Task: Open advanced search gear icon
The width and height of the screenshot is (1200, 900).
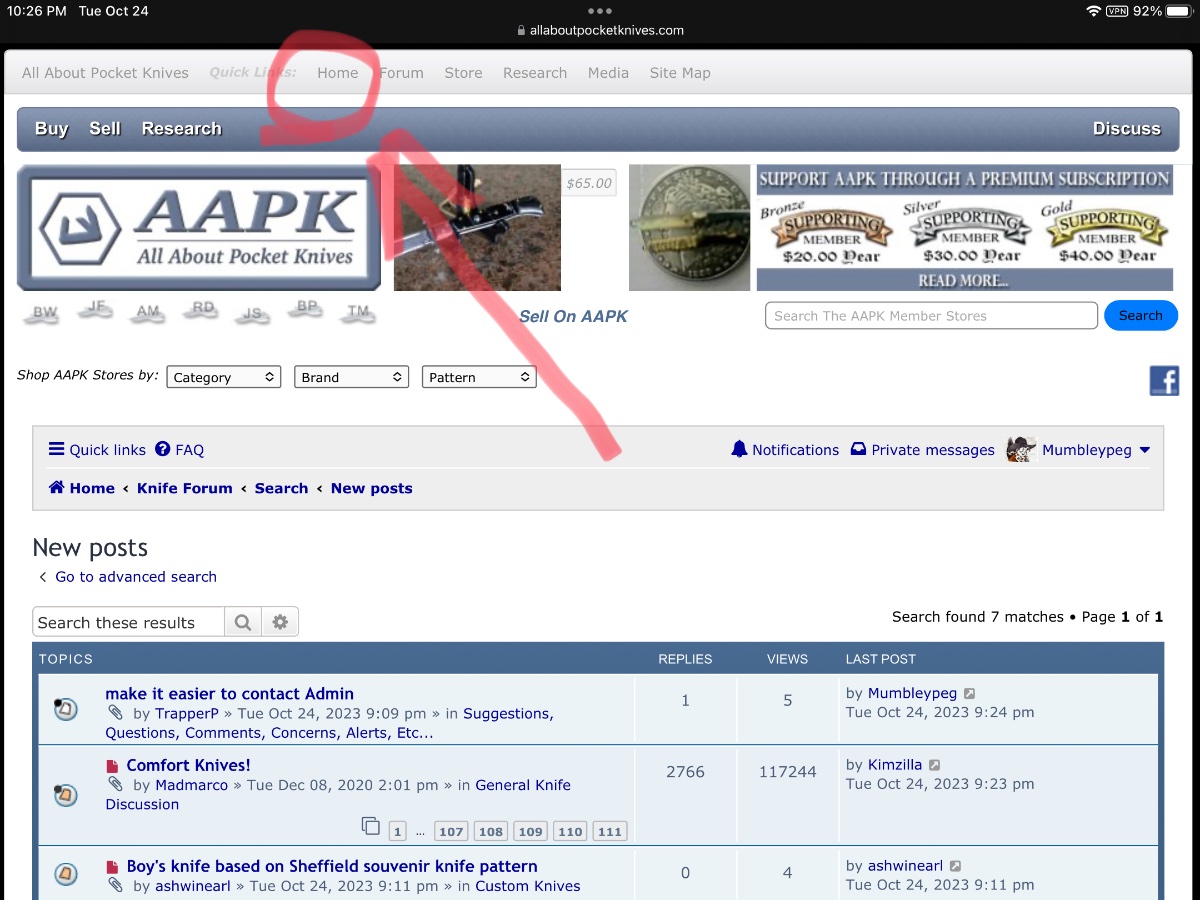Action: pyautogui.click(x=280, y=622)
